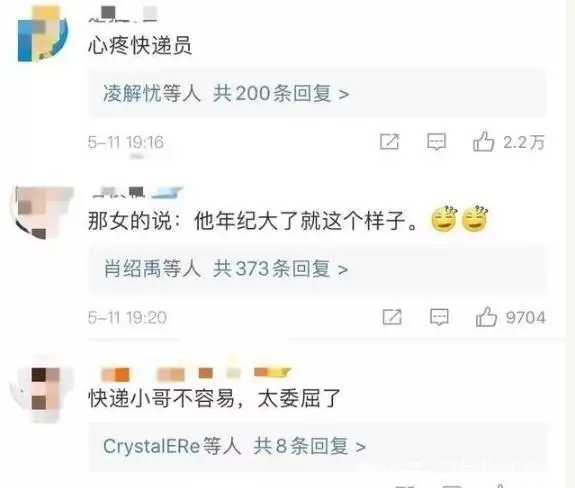Expand 共8条回复 replies
This screenshot has height=488, width=575.
tap(310, 446)
